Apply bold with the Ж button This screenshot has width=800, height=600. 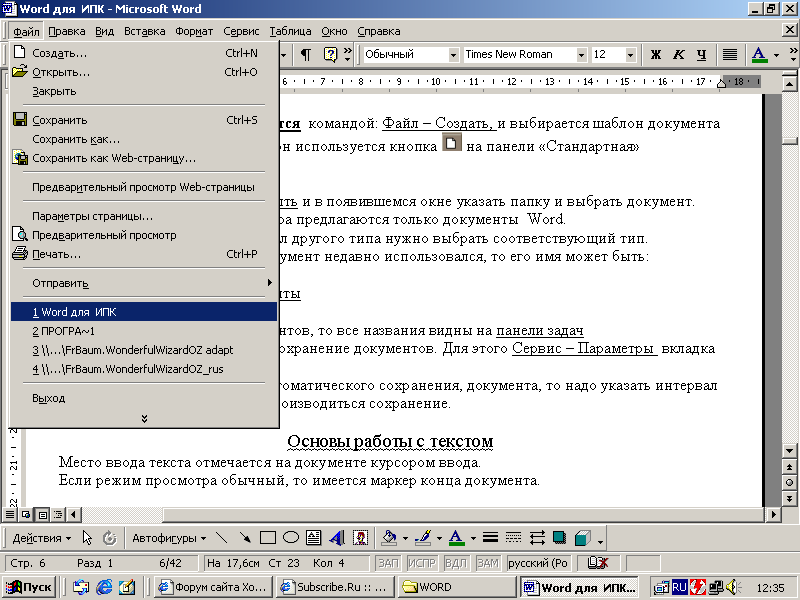656,54
